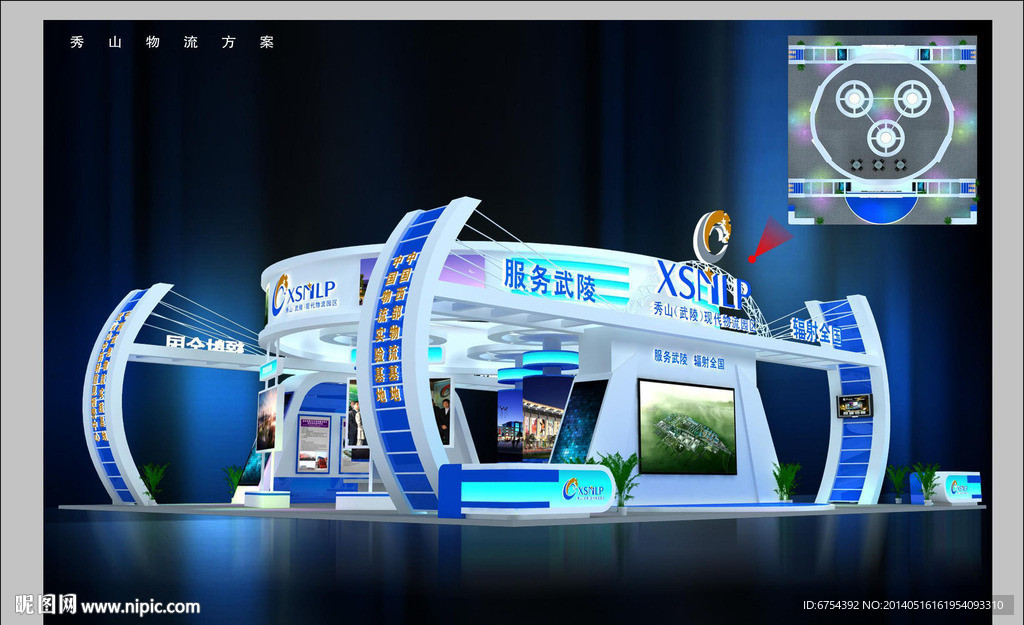Select the 服务武陵 sign on the ring
The height and width of the screenshot is (625, 1024).
coord(550,280)
